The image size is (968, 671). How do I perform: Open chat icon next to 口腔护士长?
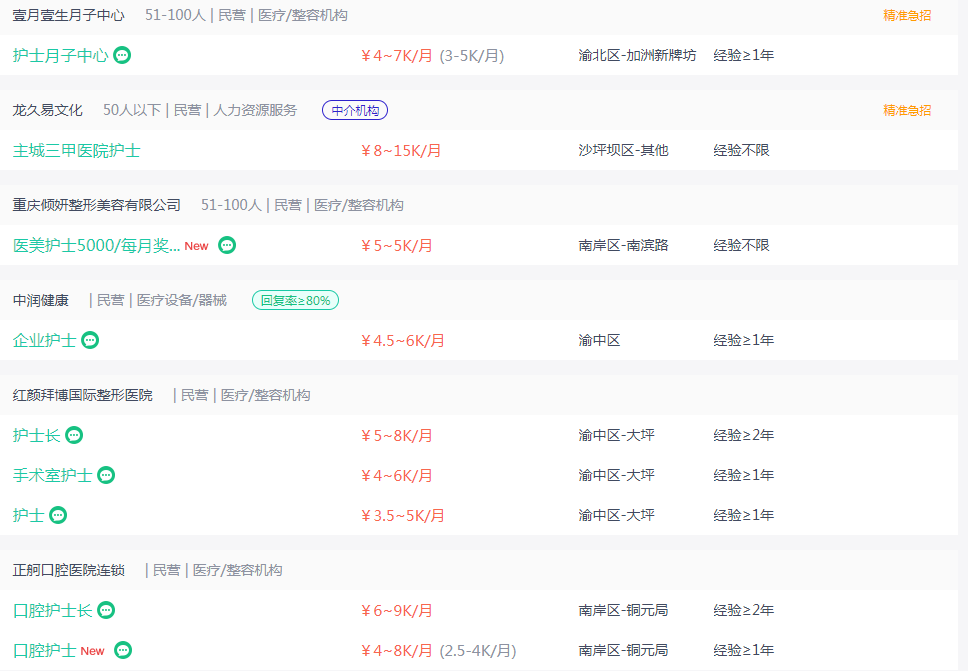[x=106, y=611]
